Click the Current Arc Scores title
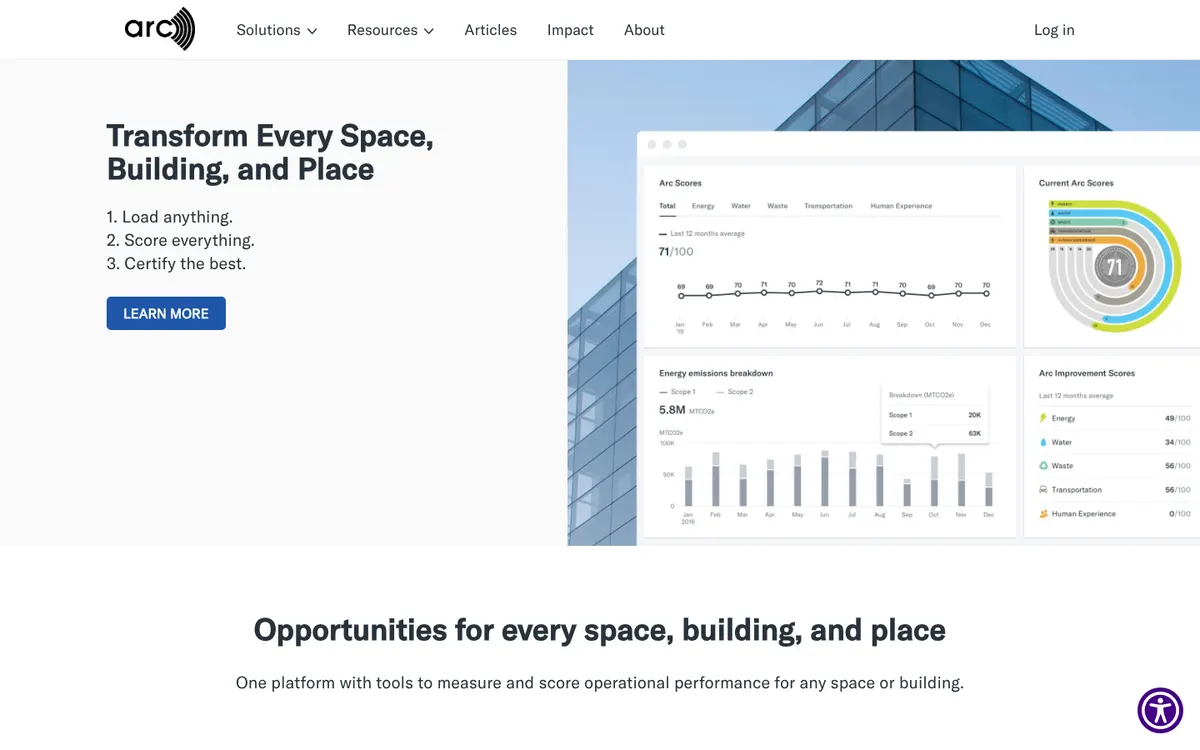 (x=1076, y=183)
